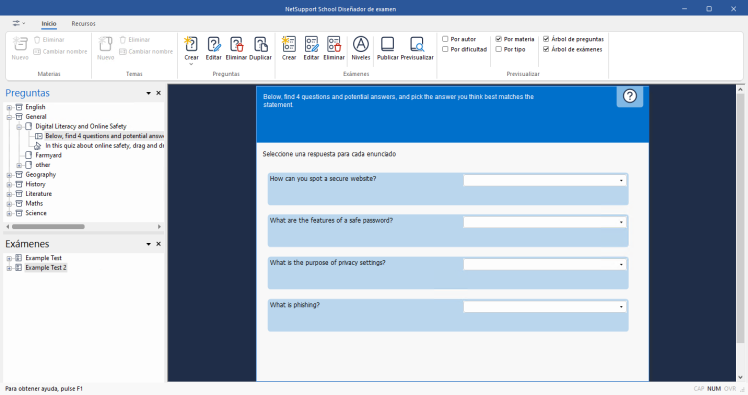Switch to the Inicio ribbon tab
Screen dimensions: 748x395
[x=49, y=23]
